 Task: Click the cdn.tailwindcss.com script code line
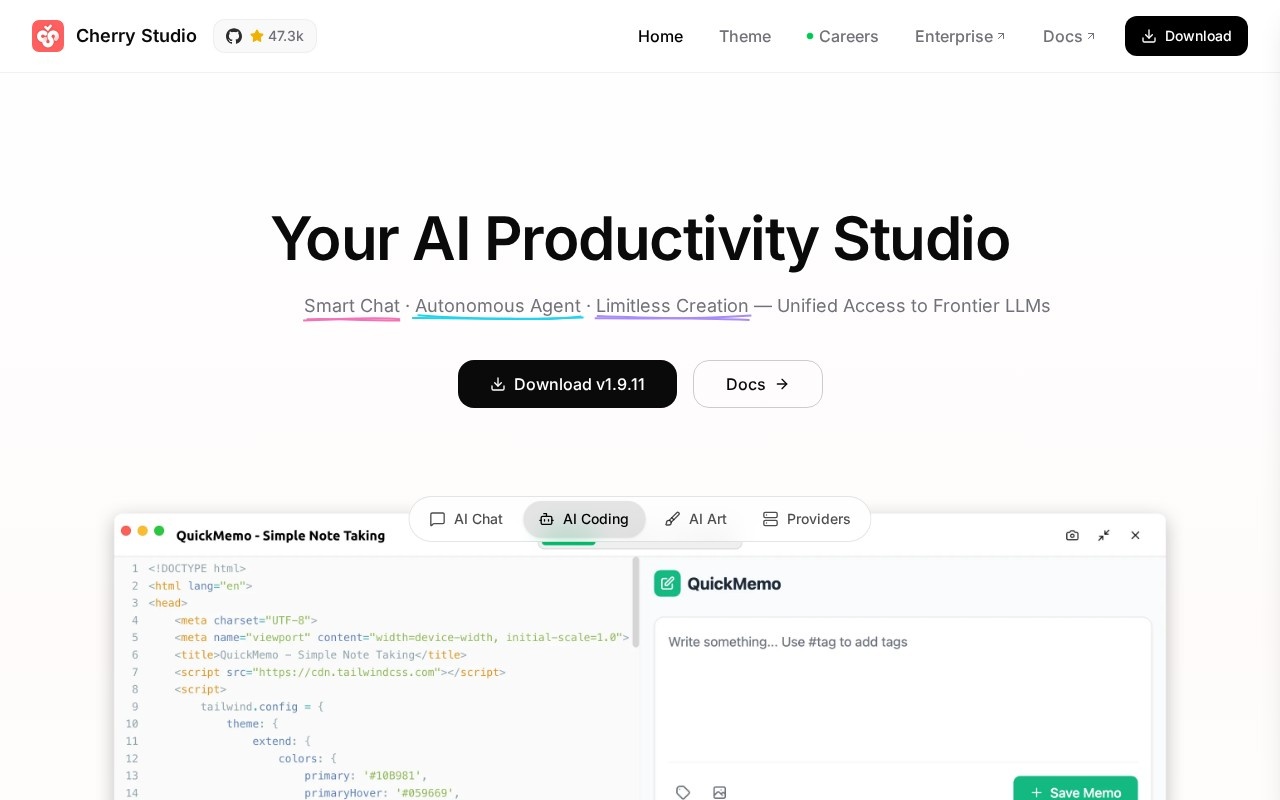point(340,672)
